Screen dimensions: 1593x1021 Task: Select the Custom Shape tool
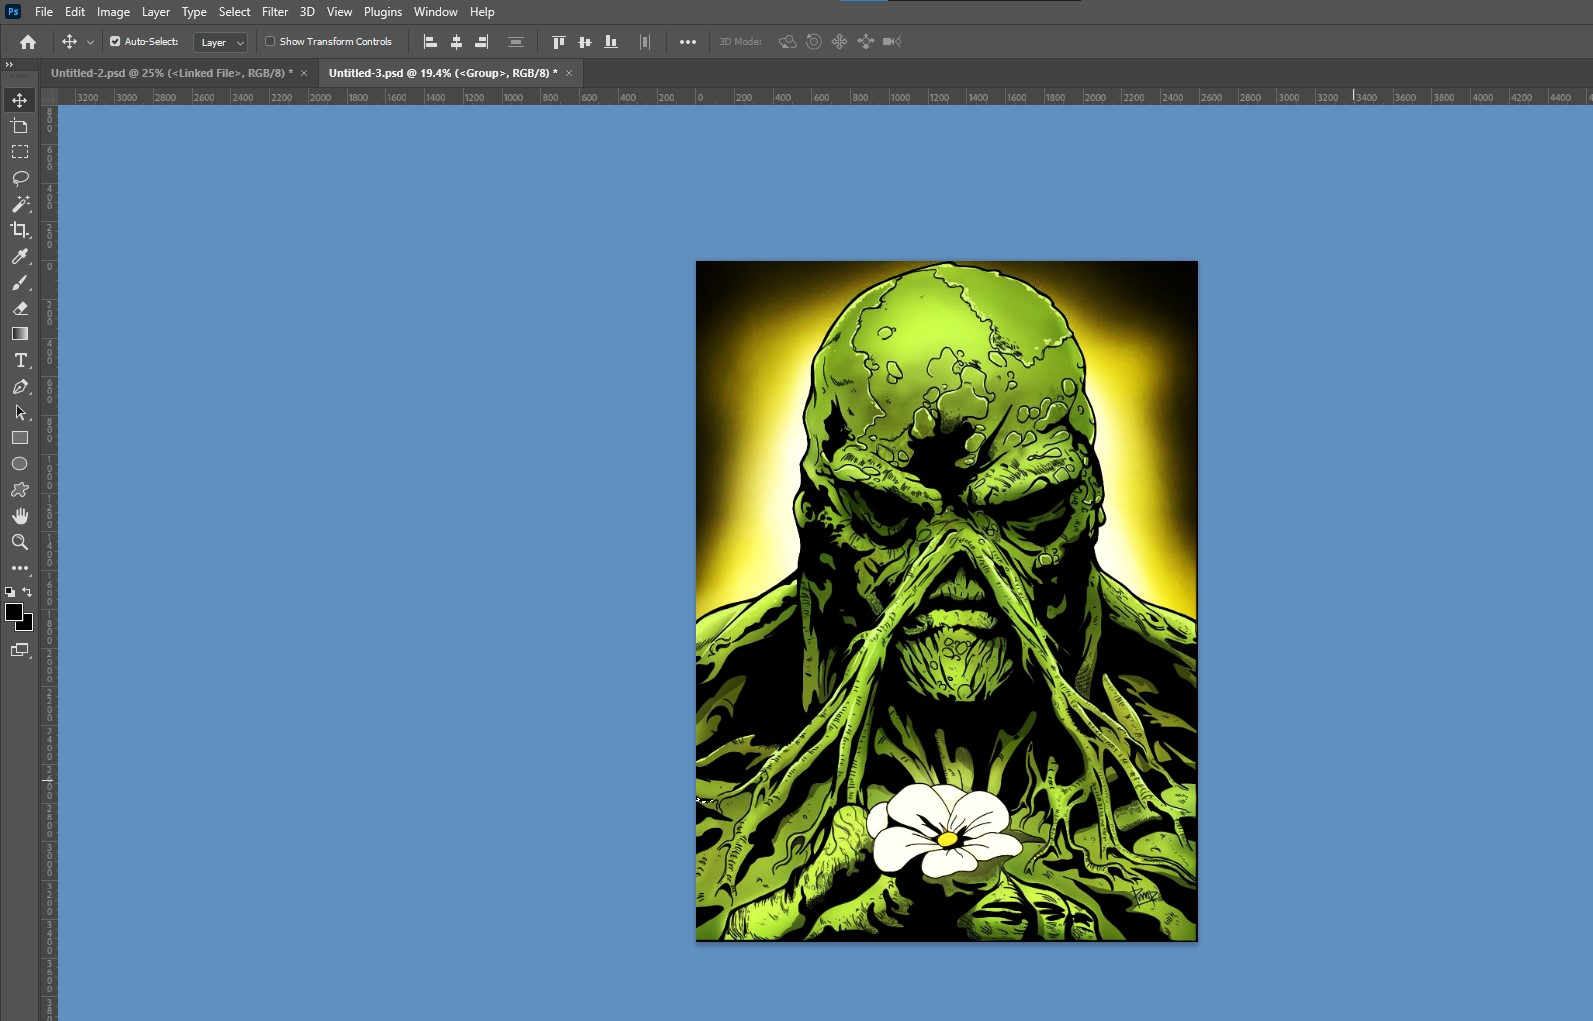pos(19,490)
